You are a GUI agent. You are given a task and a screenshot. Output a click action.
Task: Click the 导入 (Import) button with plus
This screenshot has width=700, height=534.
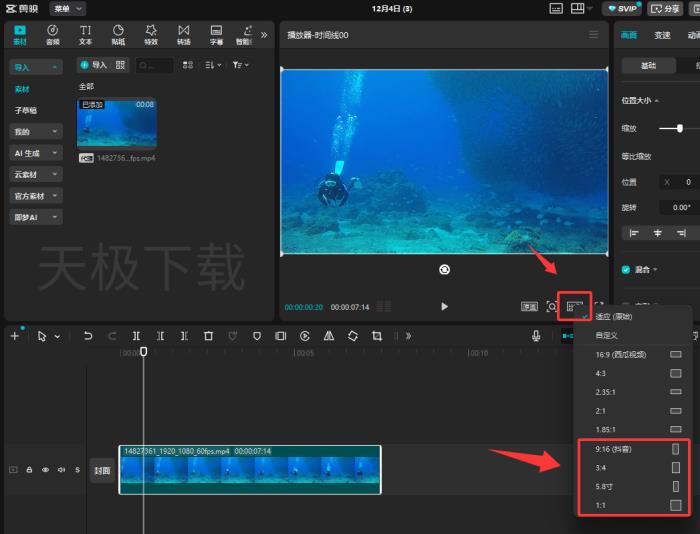(x=93, y=65)
